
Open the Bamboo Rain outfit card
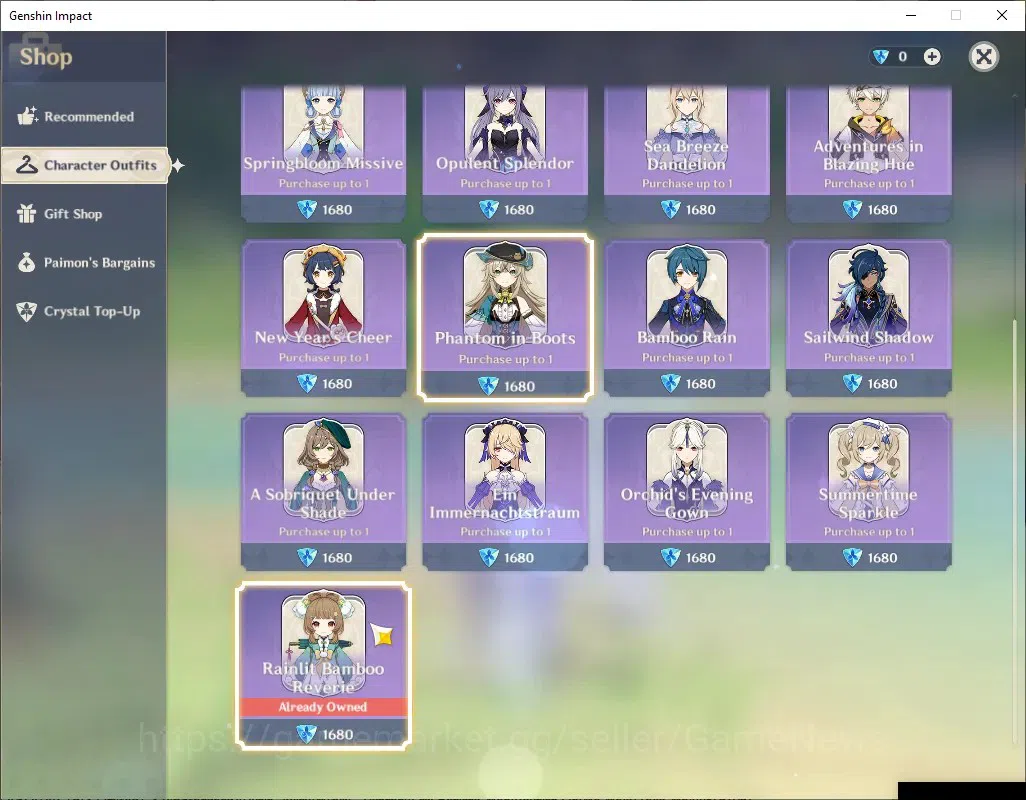pos(686,318)
